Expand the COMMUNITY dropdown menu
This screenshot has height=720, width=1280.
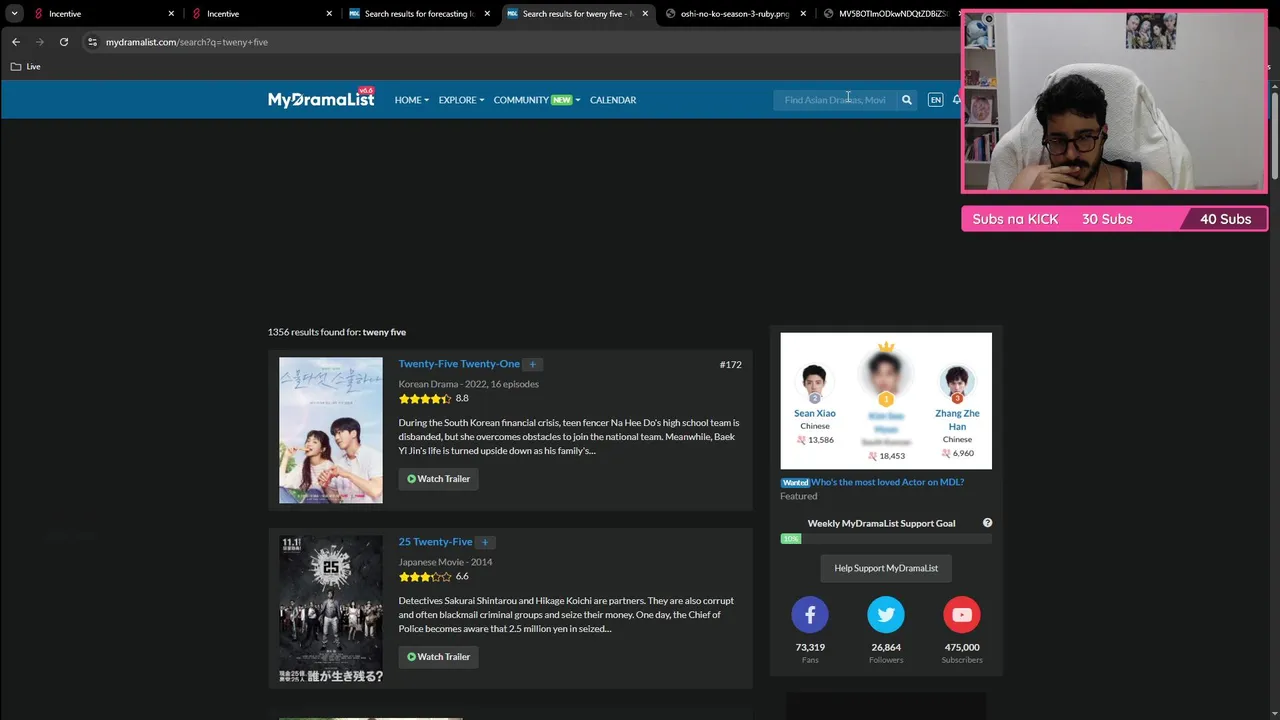coord(537,100)
